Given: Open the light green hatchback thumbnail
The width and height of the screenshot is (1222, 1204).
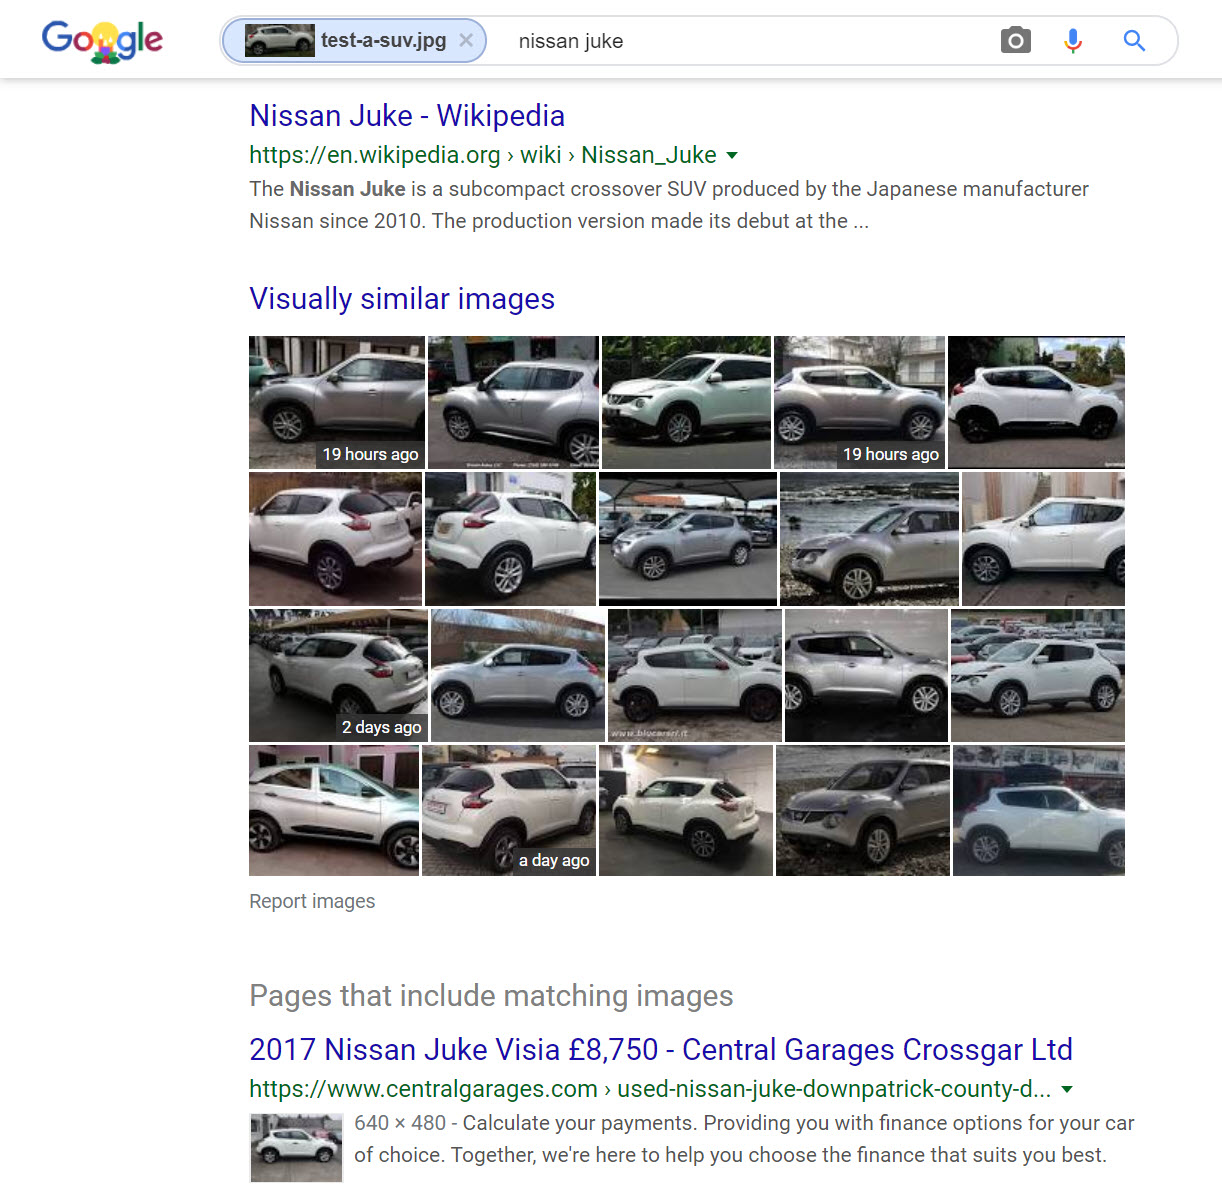Looking at the screenshot, I should (334, 810).
